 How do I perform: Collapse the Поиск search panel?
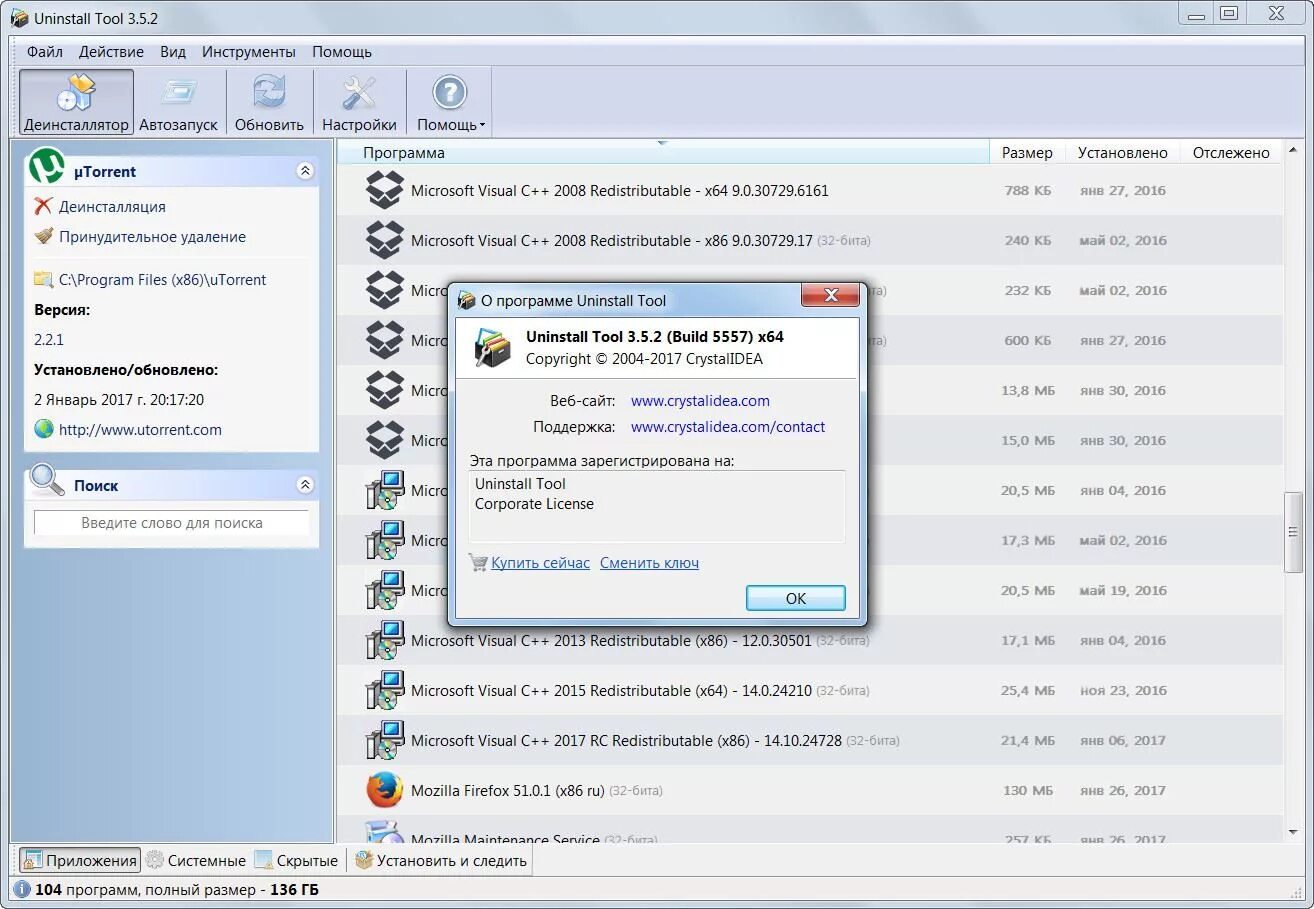coord(305,485)
